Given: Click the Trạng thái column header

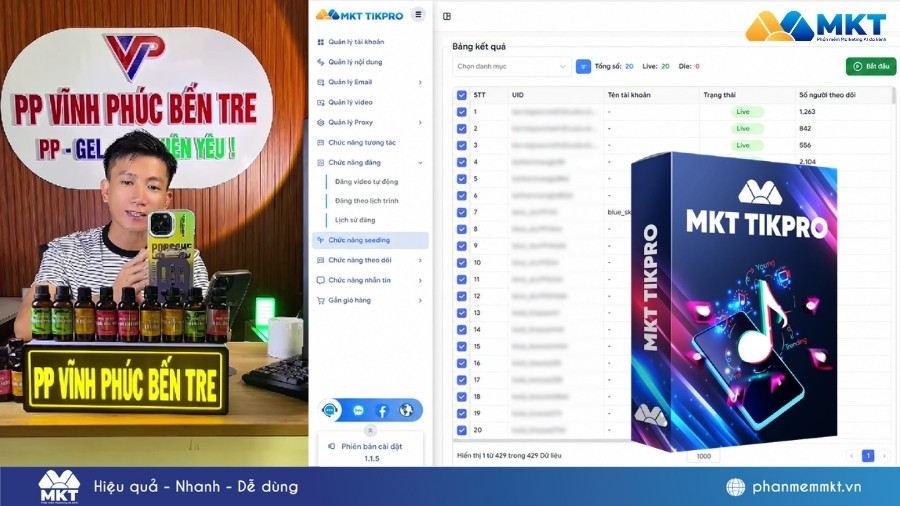Looking at the screenshot, I should point(719,95).
